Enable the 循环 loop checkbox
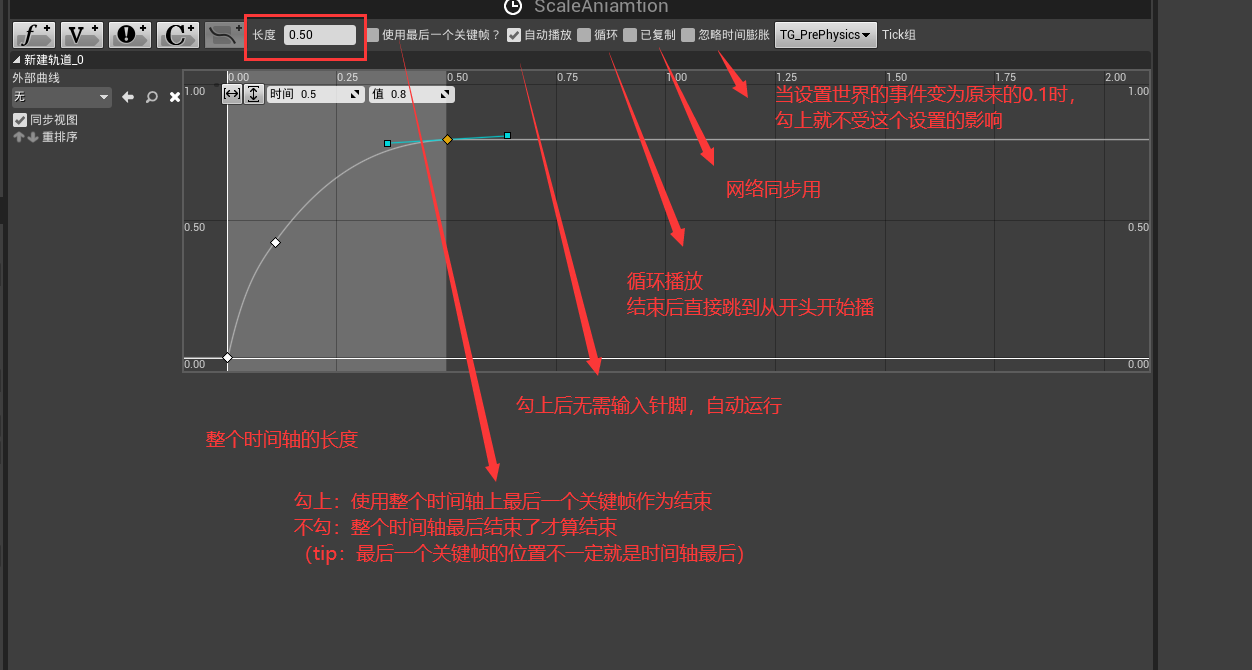Viewport: 1252px width, 670px height. [x=584, y=35]
